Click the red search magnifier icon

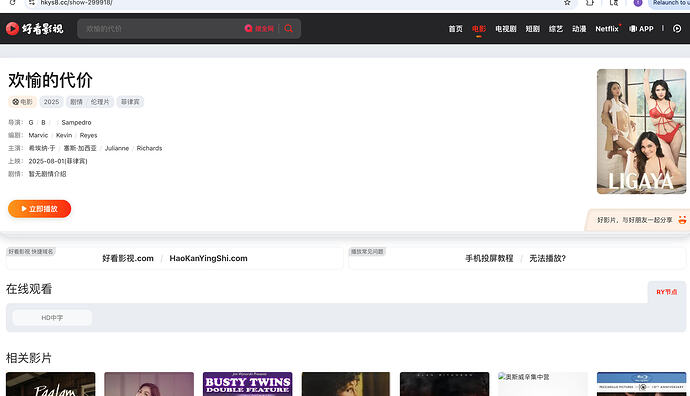289,29
